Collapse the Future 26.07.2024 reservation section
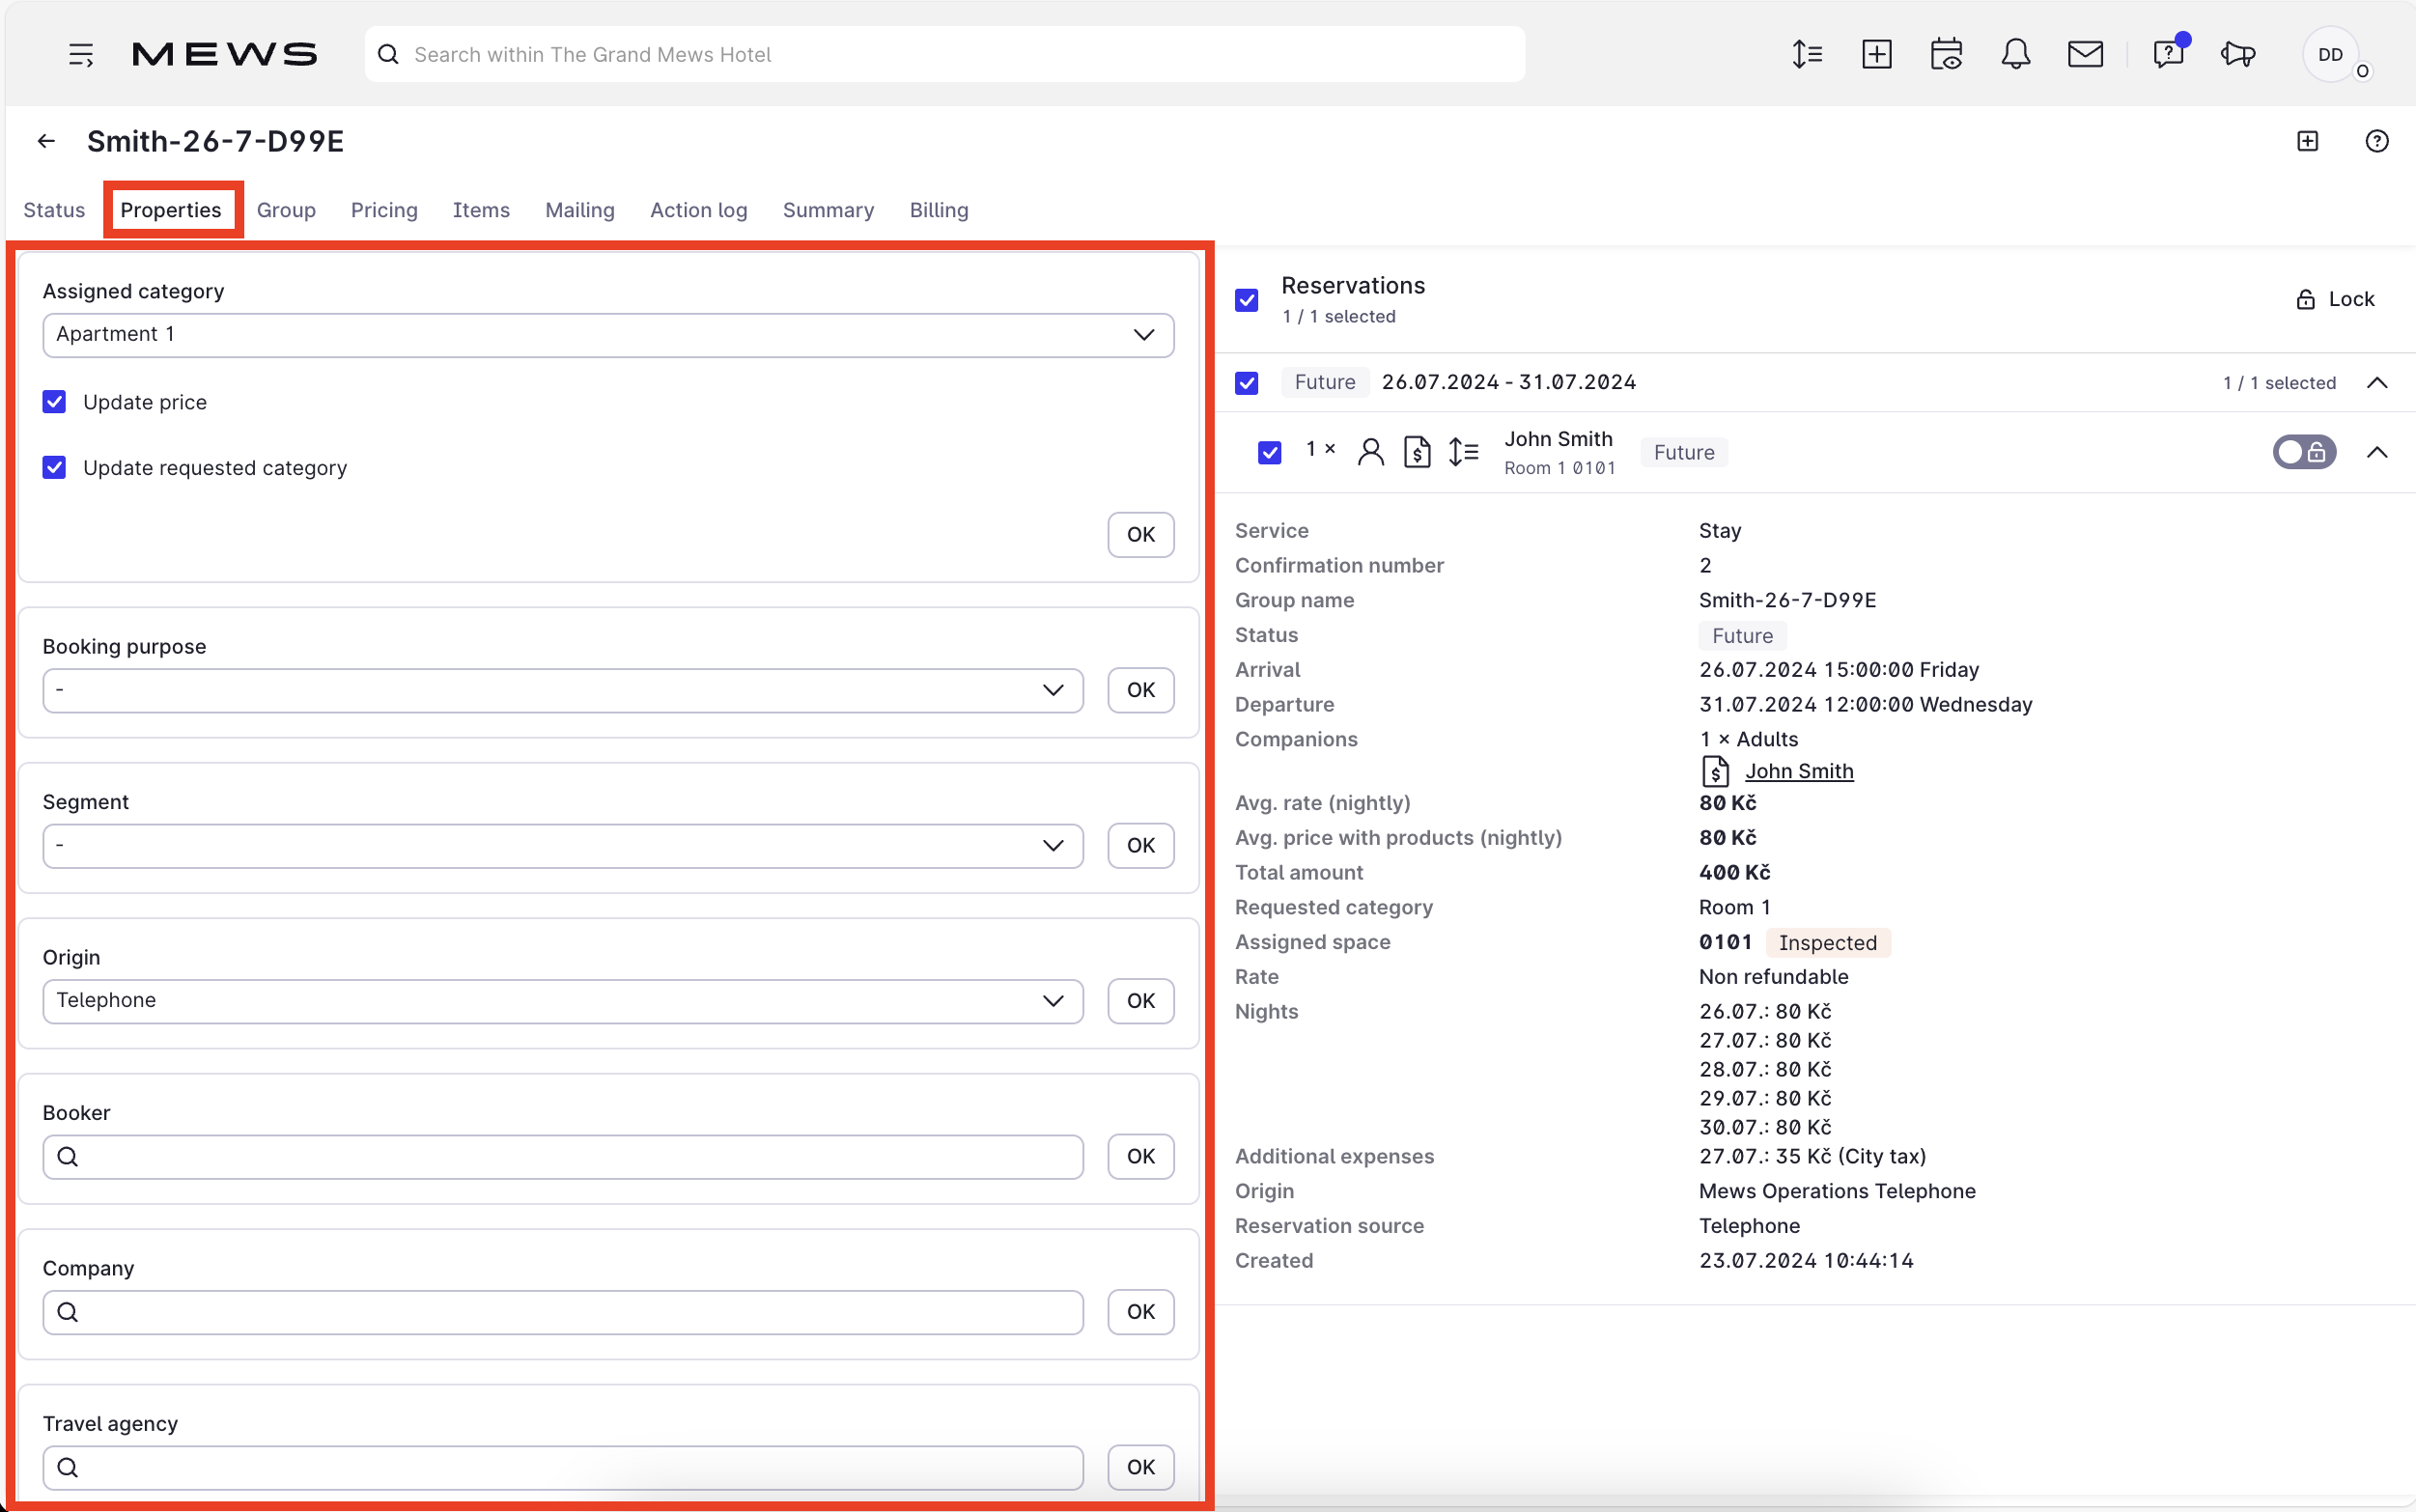2416x1512 pixels. tap(2378, 381)
